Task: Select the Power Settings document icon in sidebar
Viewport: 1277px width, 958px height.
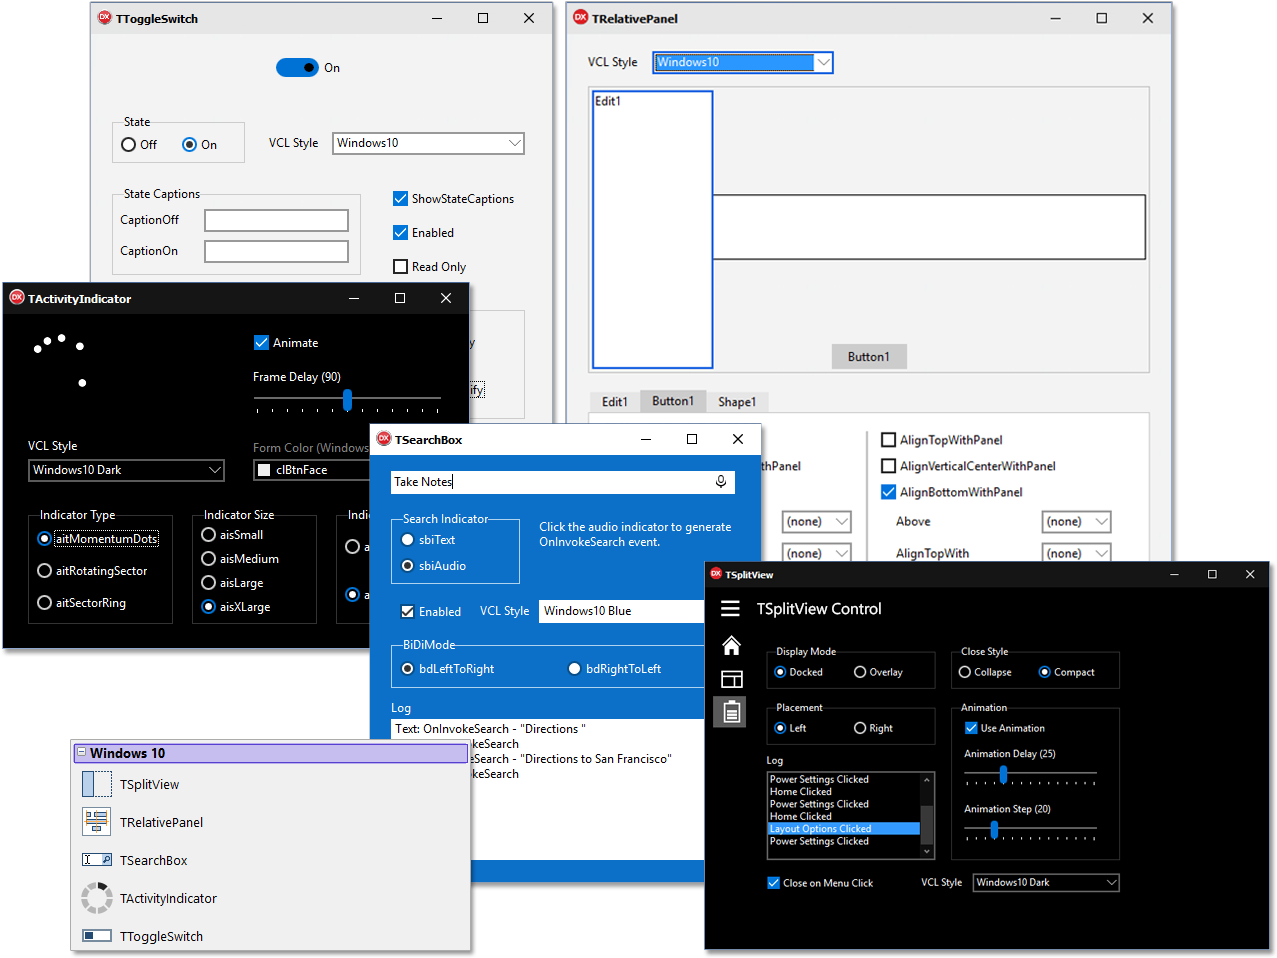Action: pos(730,712)
